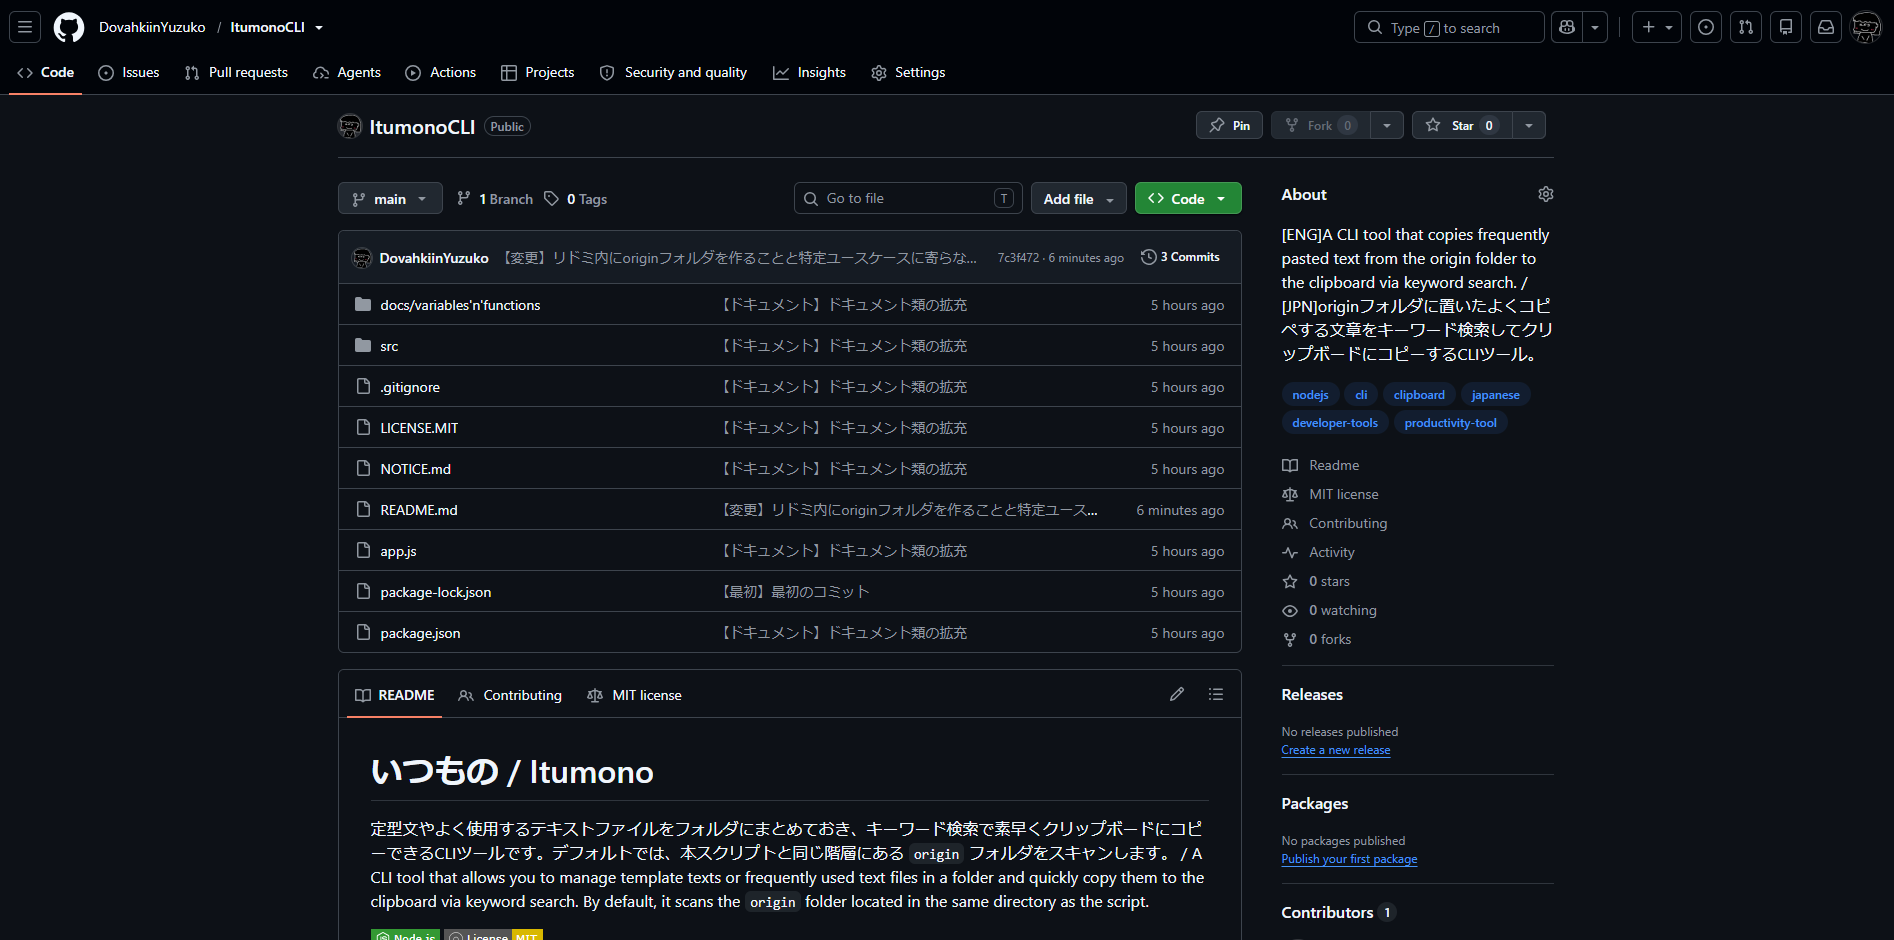1894x940 pixels.
Task: Click the Go to file search field
Action: pos(908,198)
